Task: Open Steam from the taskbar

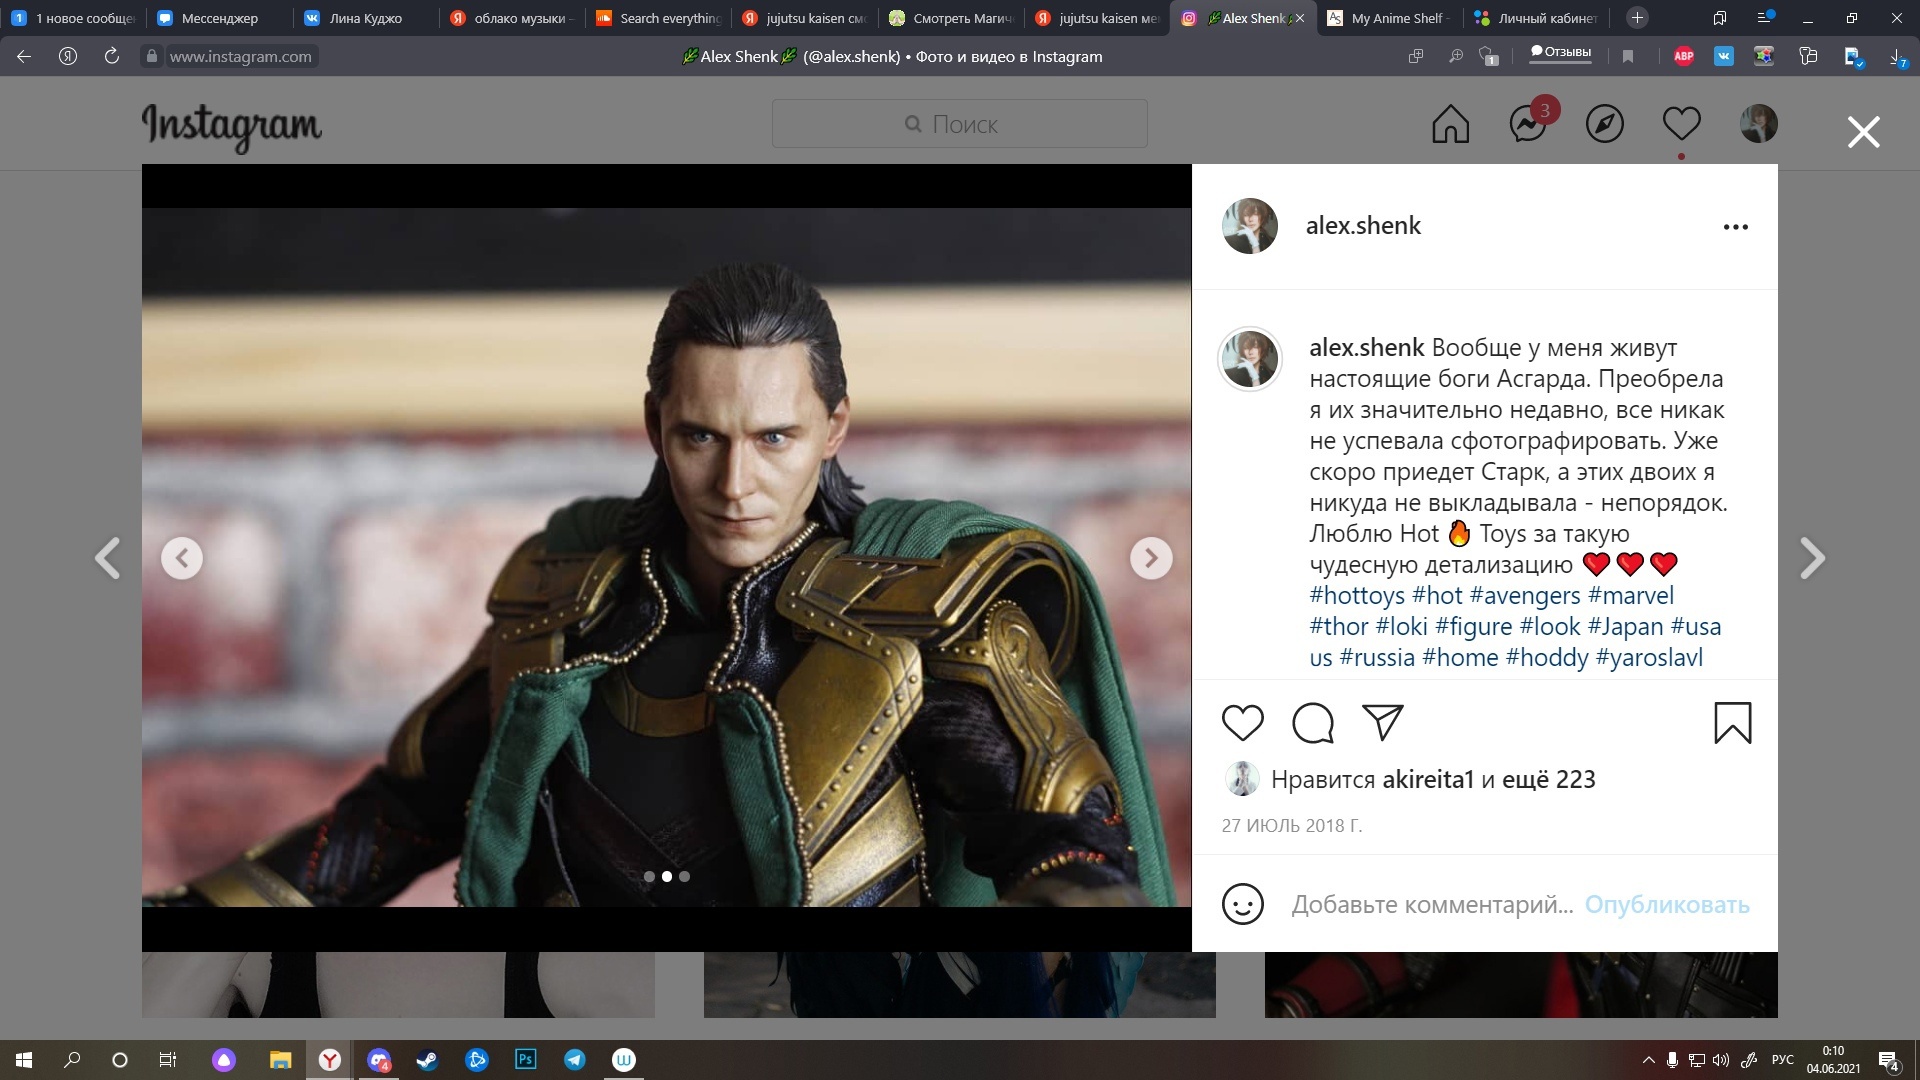Action: [x=428, y=1060]
